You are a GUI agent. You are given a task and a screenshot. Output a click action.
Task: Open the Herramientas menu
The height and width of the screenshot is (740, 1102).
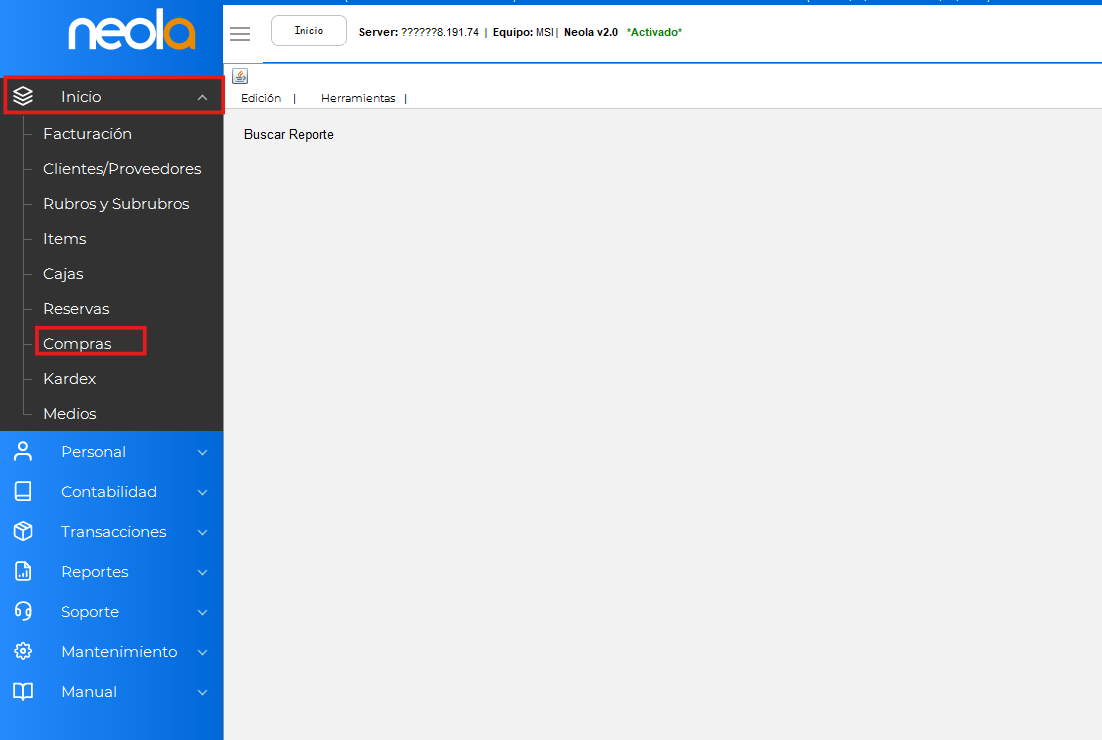click(358, 98)
